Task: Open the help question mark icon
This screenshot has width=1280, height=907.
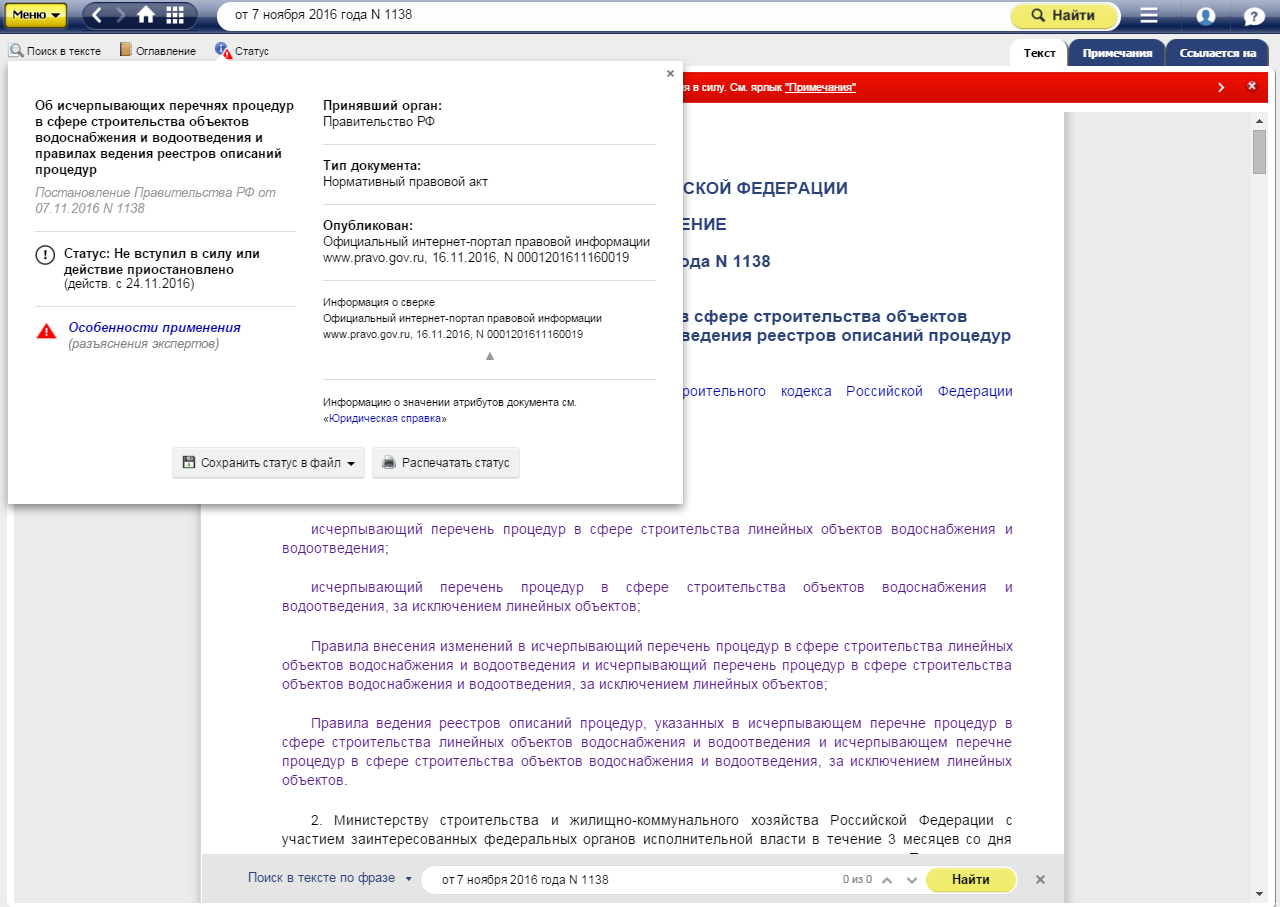Action: tap(1254, 16)
